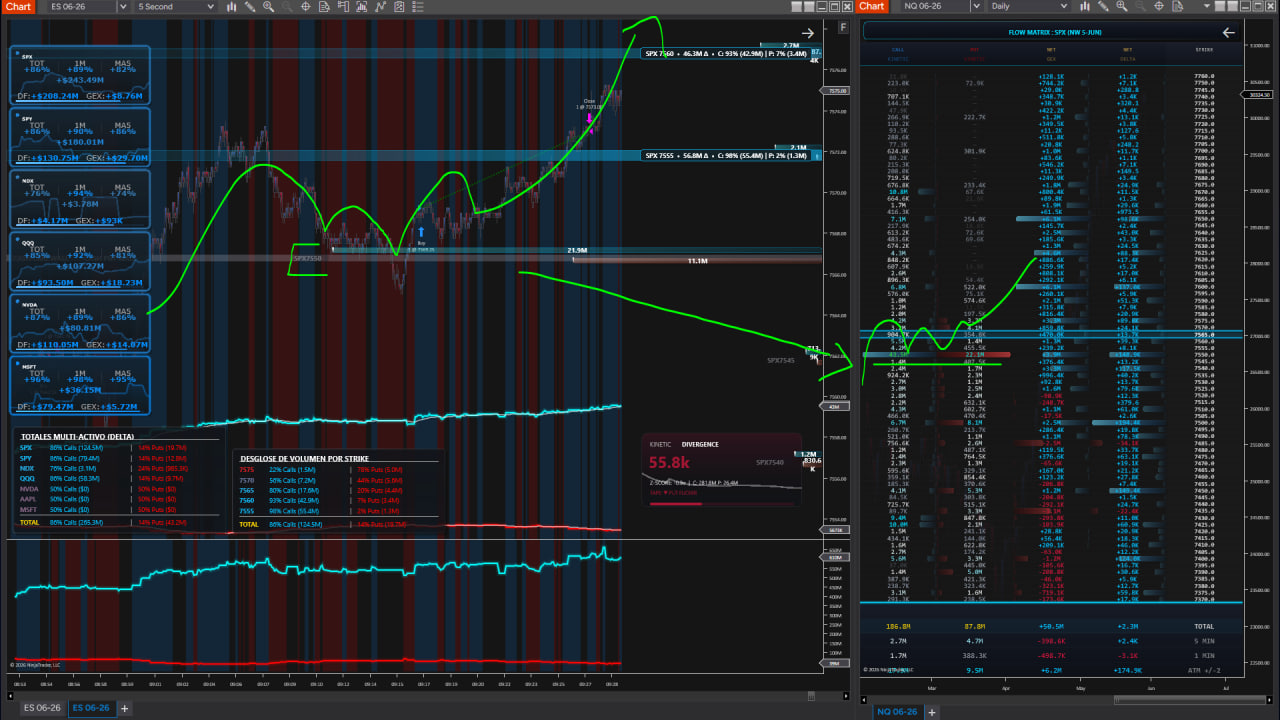The image size is (1280, 720).
Task: Select active ES 06-26 bottom tab
Action: click(x=91, y=708)
